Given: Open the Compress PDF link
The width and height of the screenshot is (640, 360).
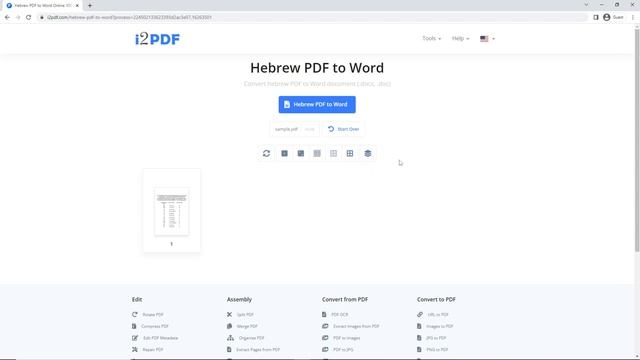Looking at the screenshot, I should (x=155, y=327).
